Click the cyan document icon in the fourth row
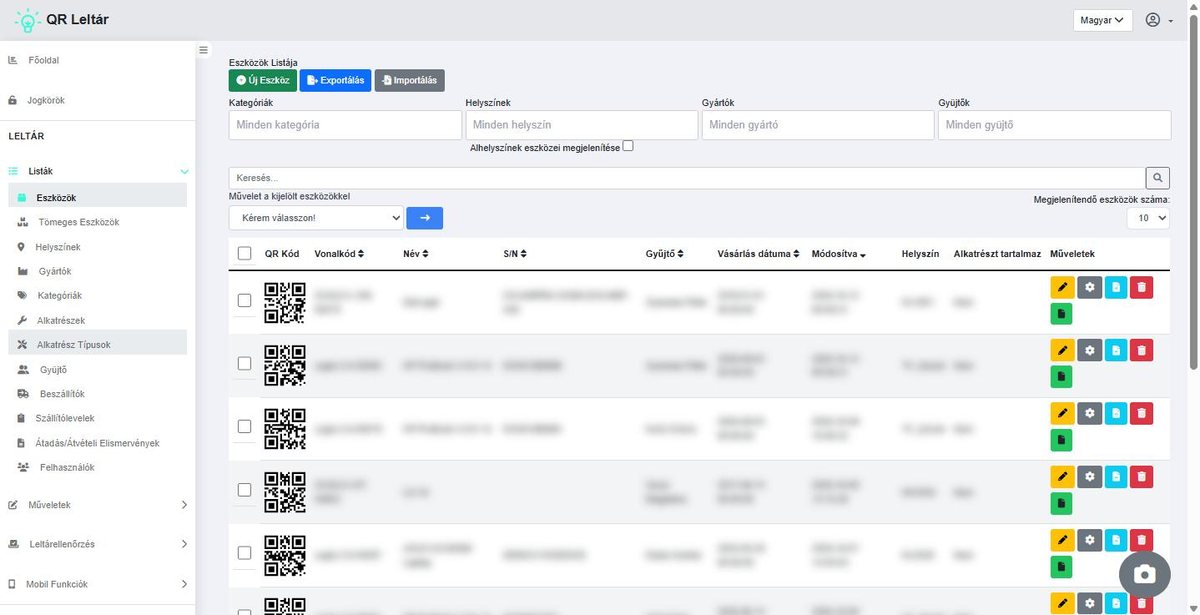The image size is (1200, 615). point(1115,477)
